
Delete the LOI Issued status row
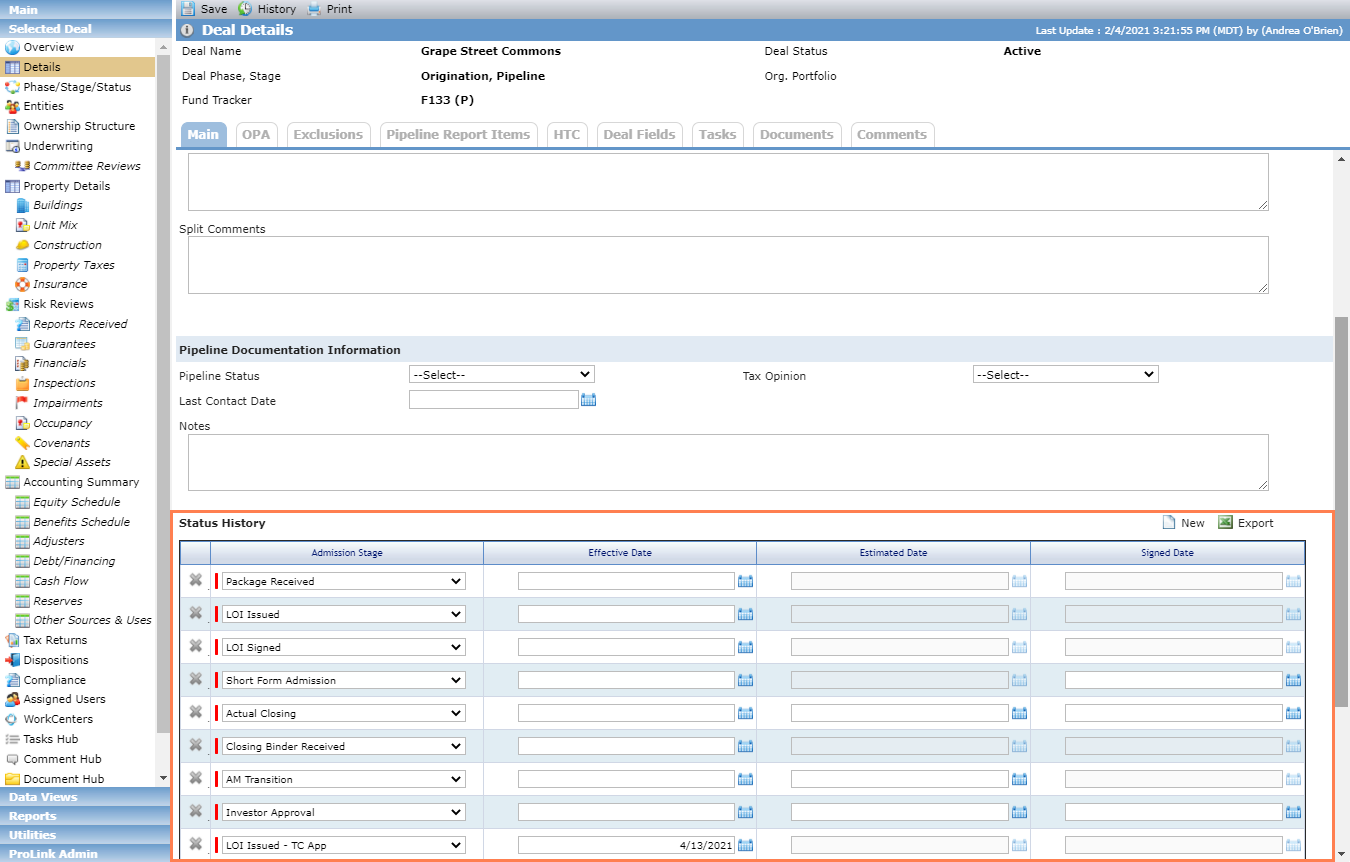coord(196,613)
